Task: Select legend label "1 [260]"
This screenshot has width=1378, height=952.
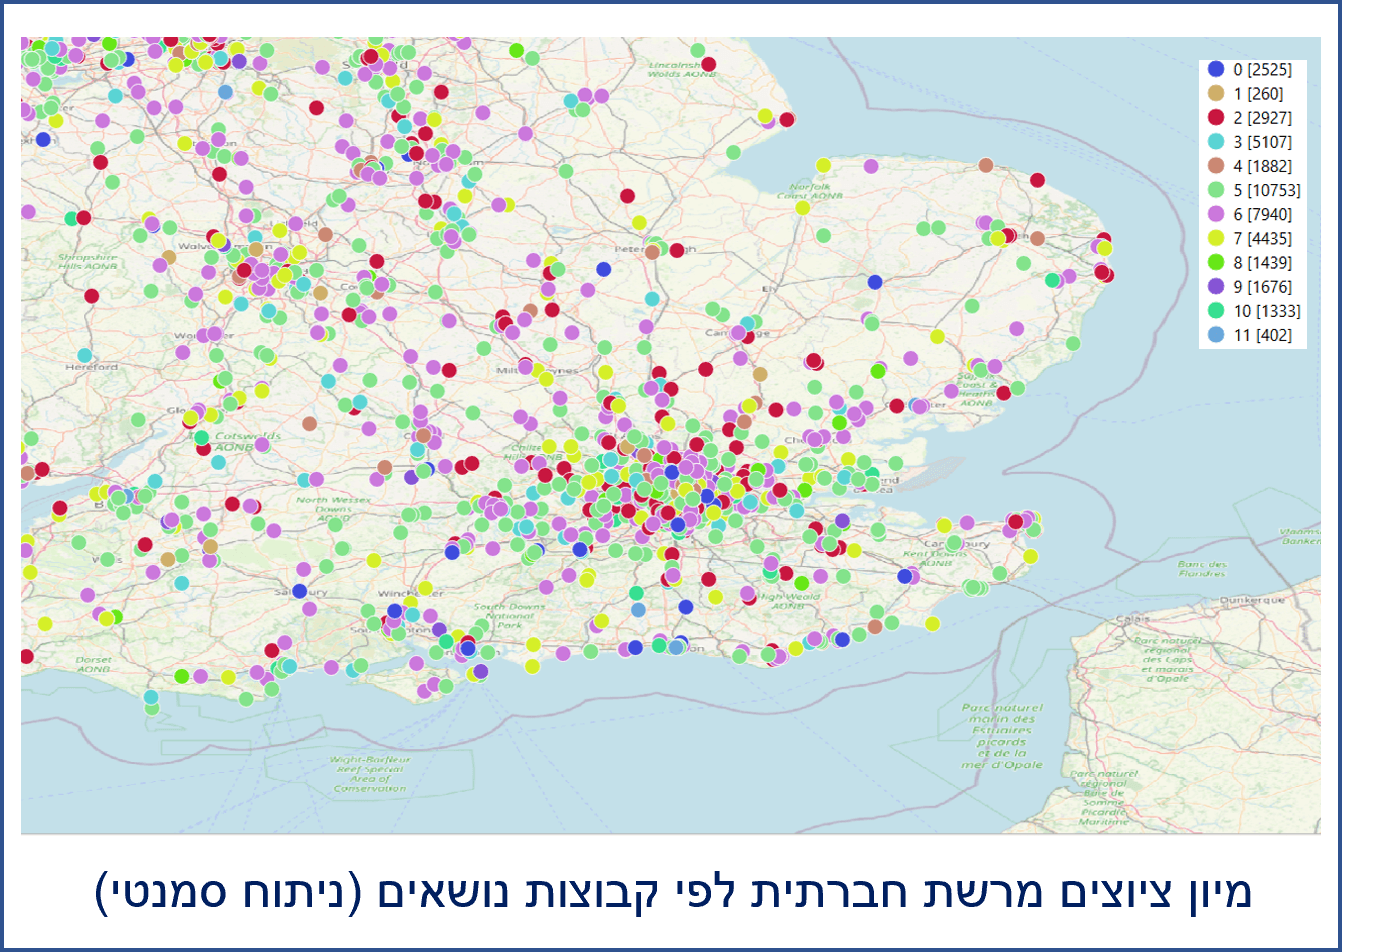Action: [x=1258, y=93]
